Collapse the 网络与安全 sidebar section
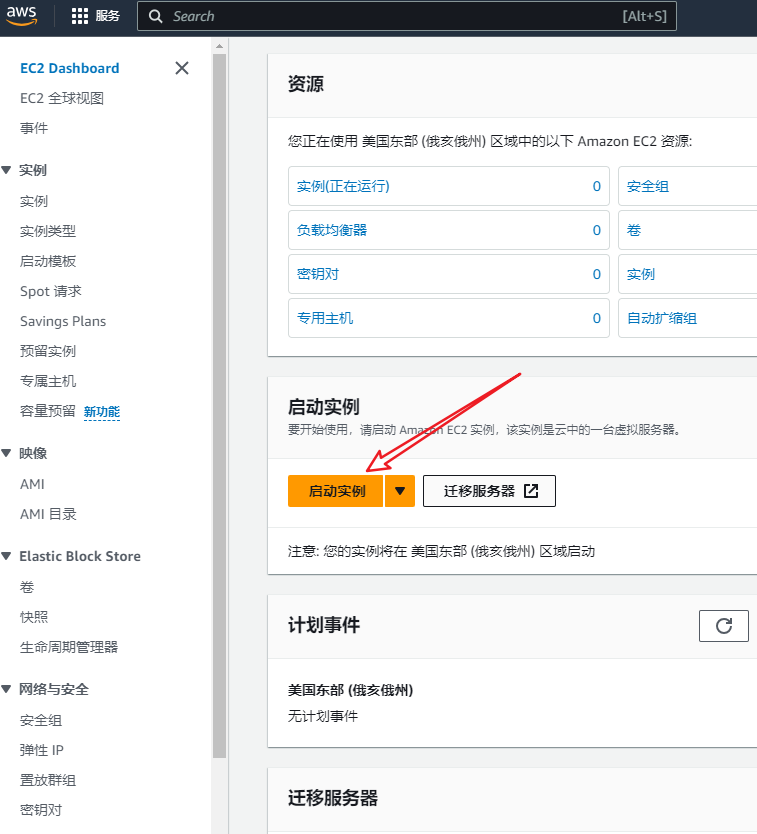The height and width of the screenshot is (834, 757). pos(6,689)
